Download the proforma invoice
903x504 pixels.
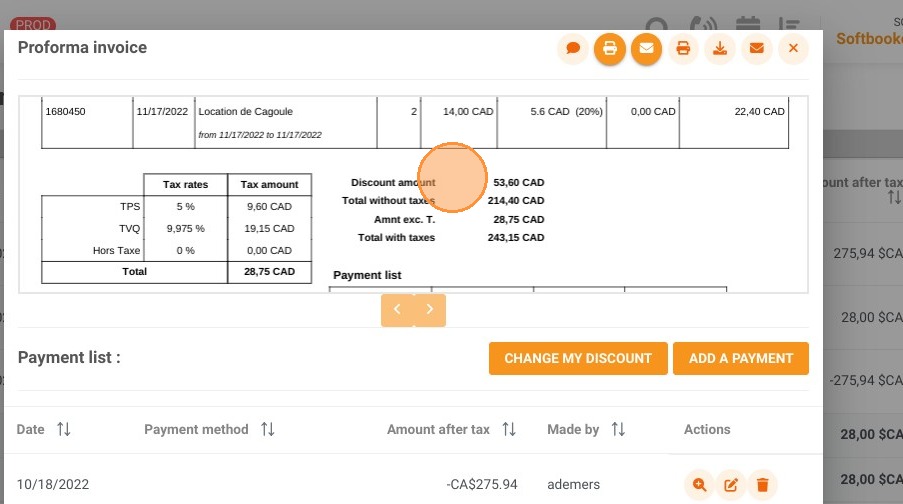click(720, 48)
